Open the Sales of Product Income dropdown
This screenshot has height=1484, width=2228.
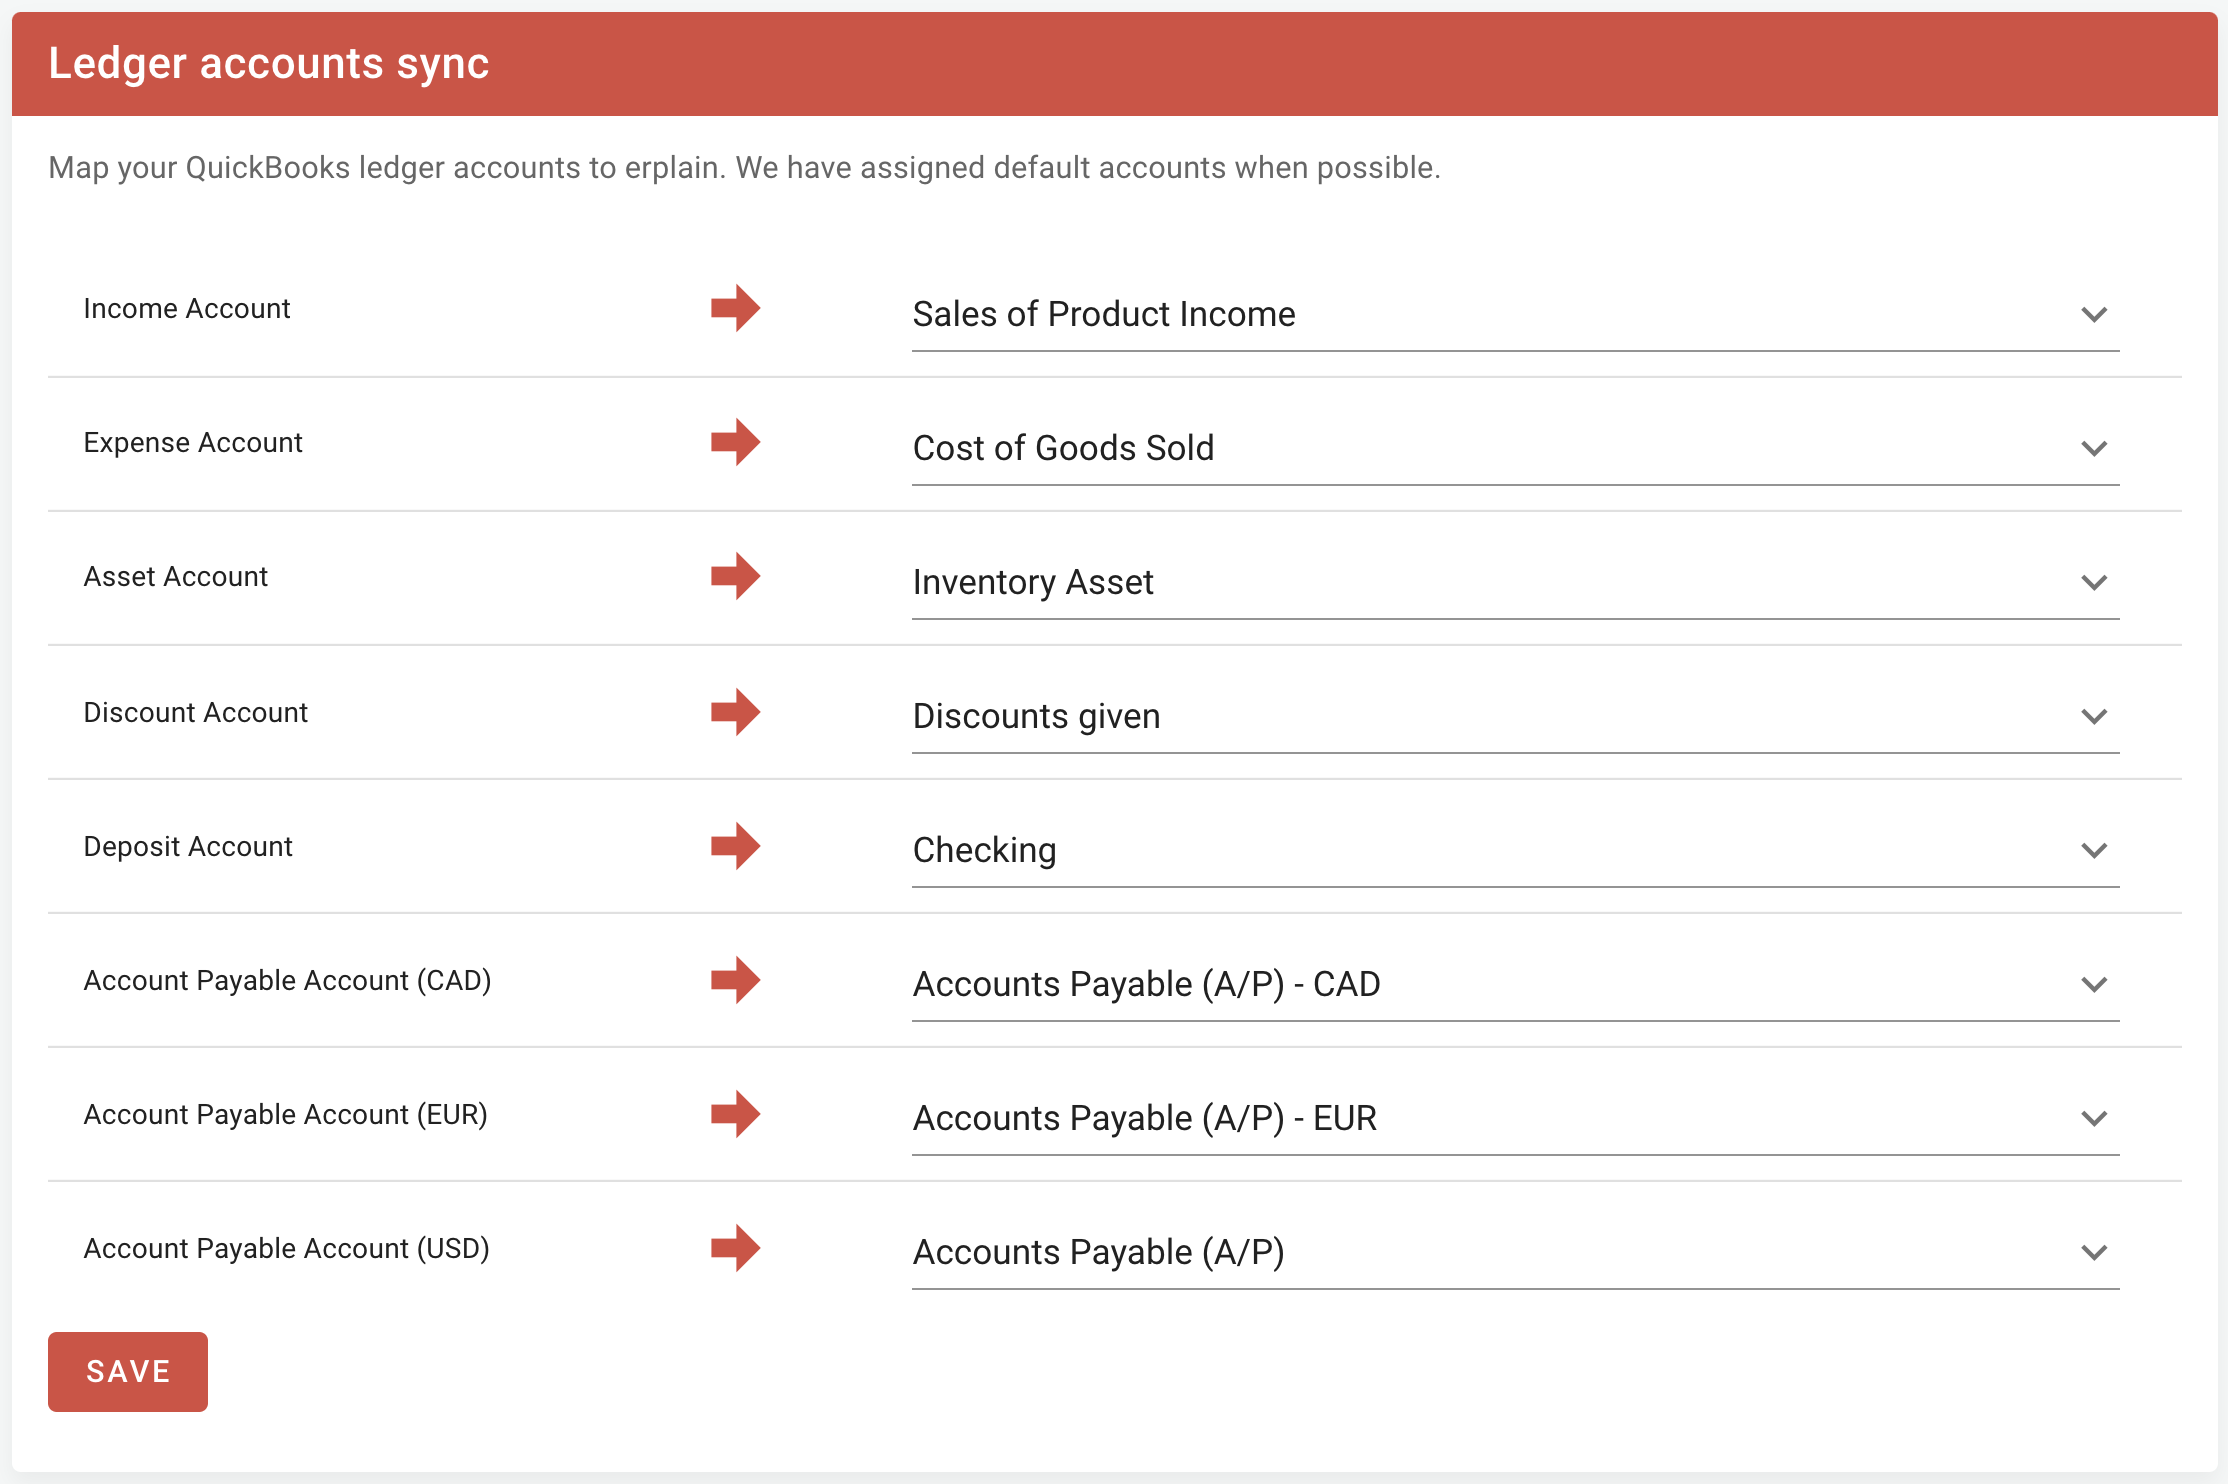[1514, 315]
